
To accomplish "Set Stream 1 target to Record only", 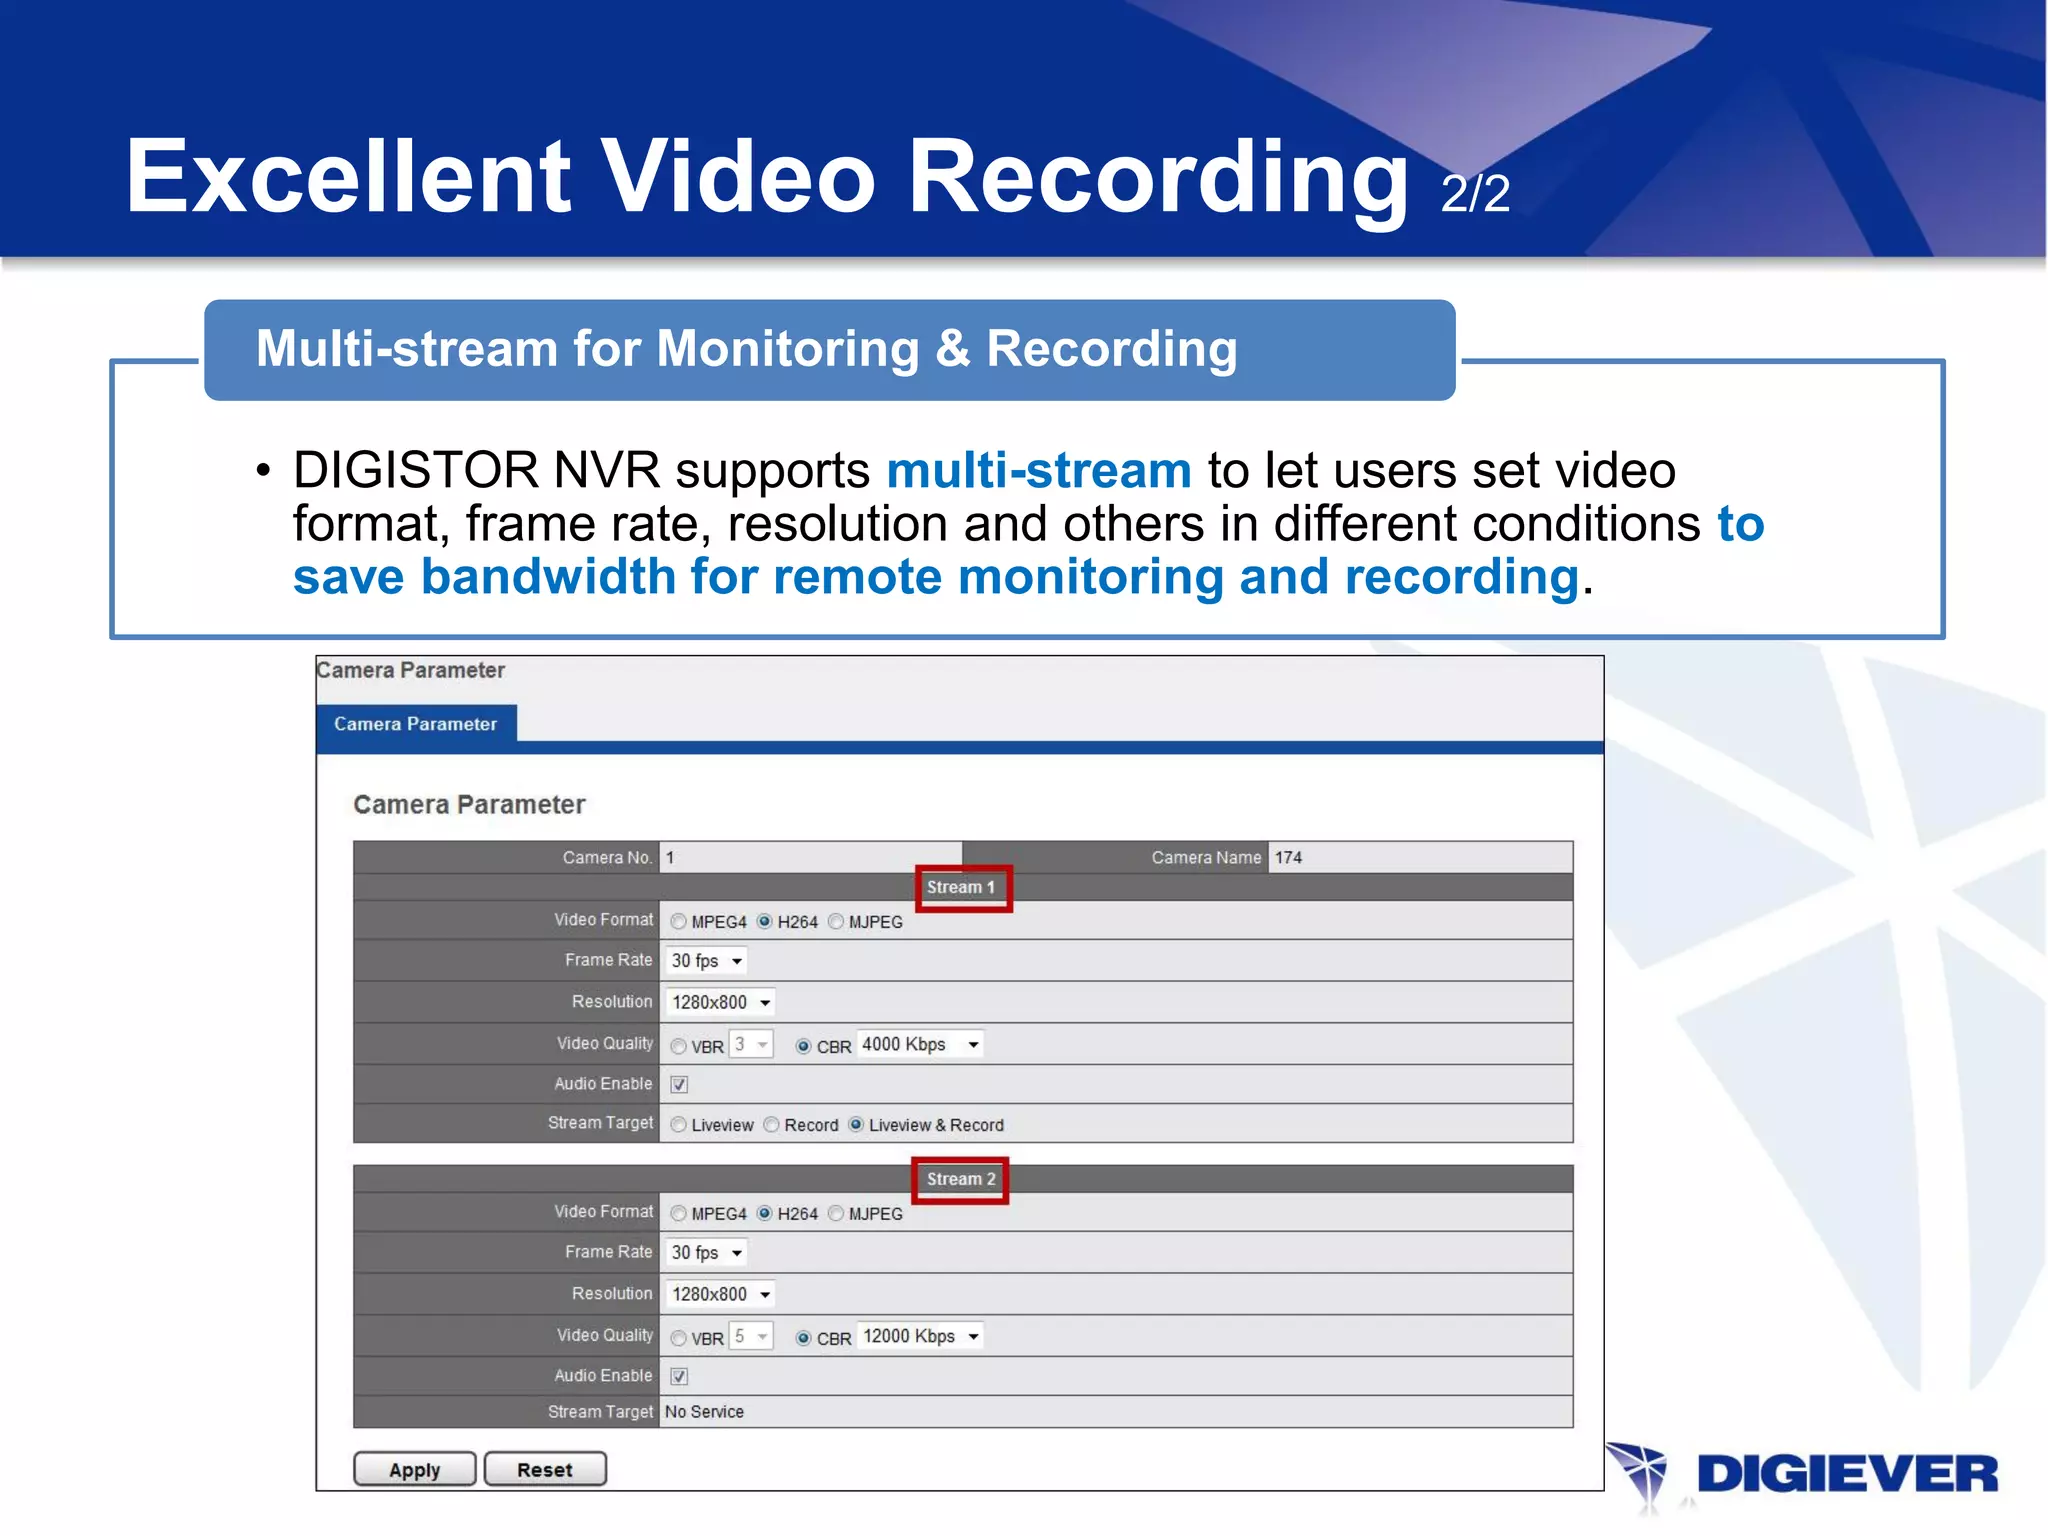I will click(x=771, y=1125).
